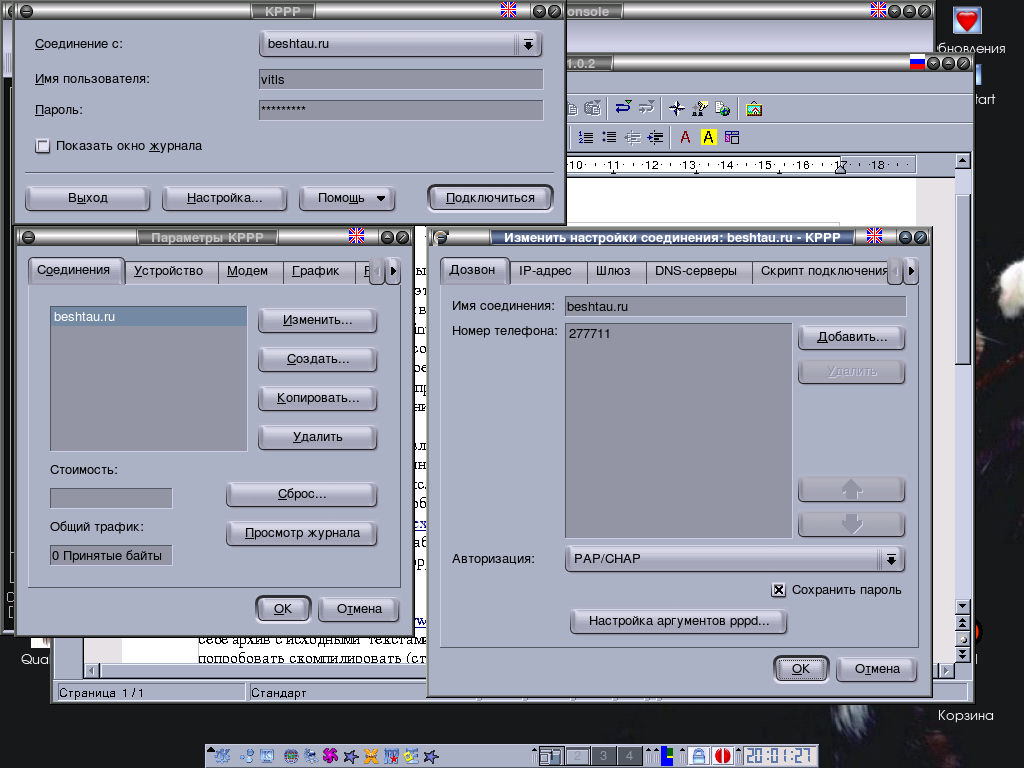
Task: Click the red logout icon in the panel
Action: click(x=722, y=756)
